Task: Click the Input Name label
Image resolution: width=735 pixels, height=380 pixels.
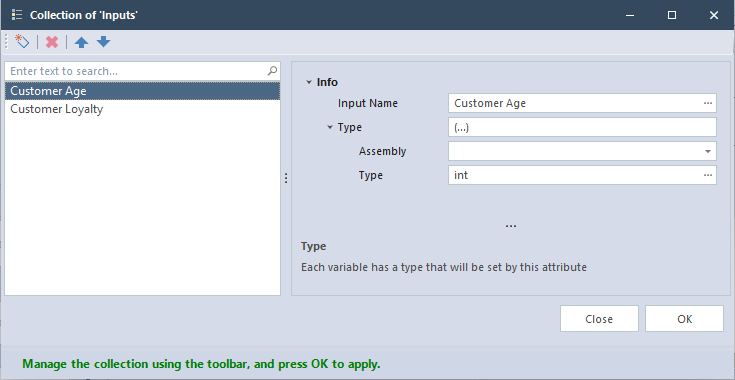Action: point(368,104)
